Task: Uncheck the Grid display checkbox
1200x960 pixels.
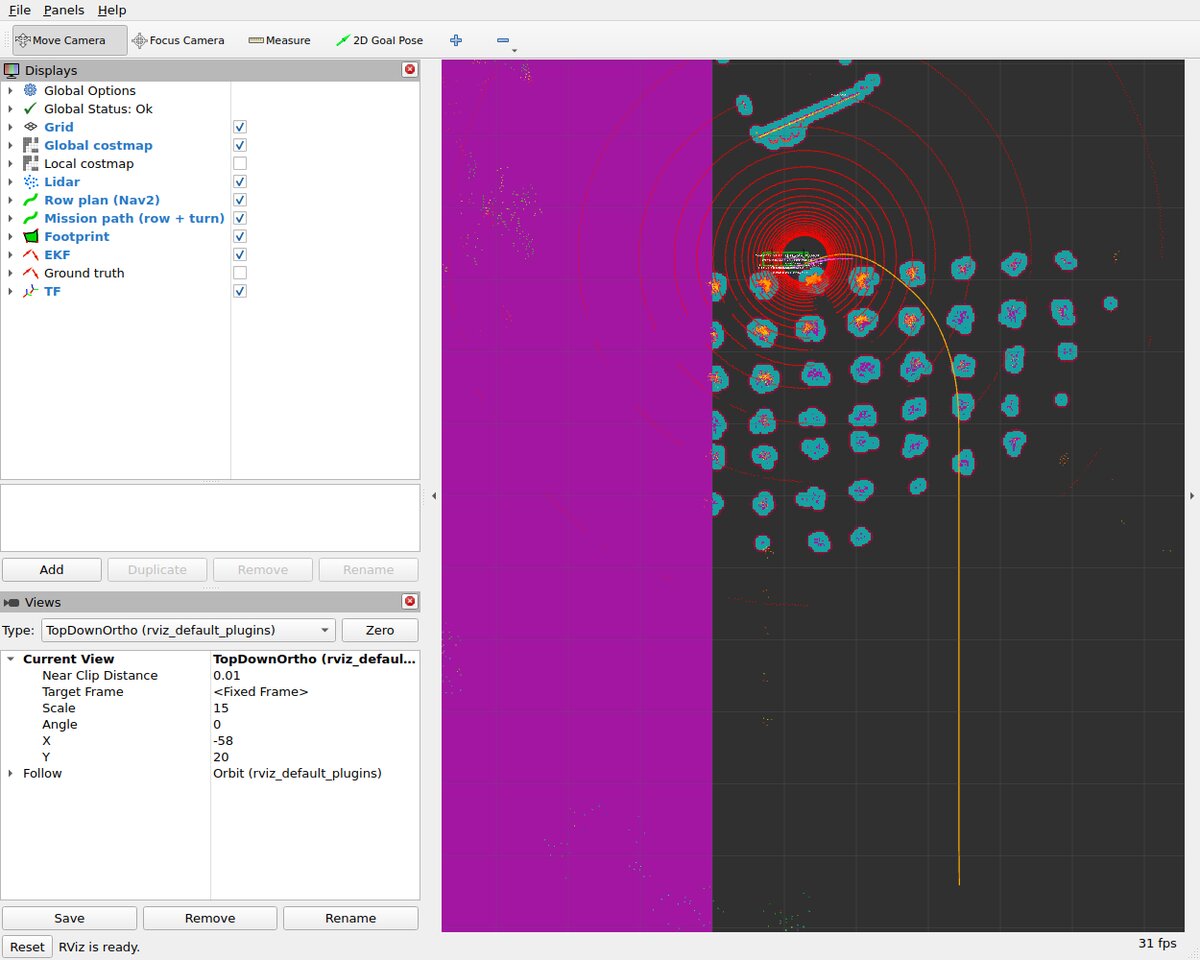Action: tap(240, 127)
